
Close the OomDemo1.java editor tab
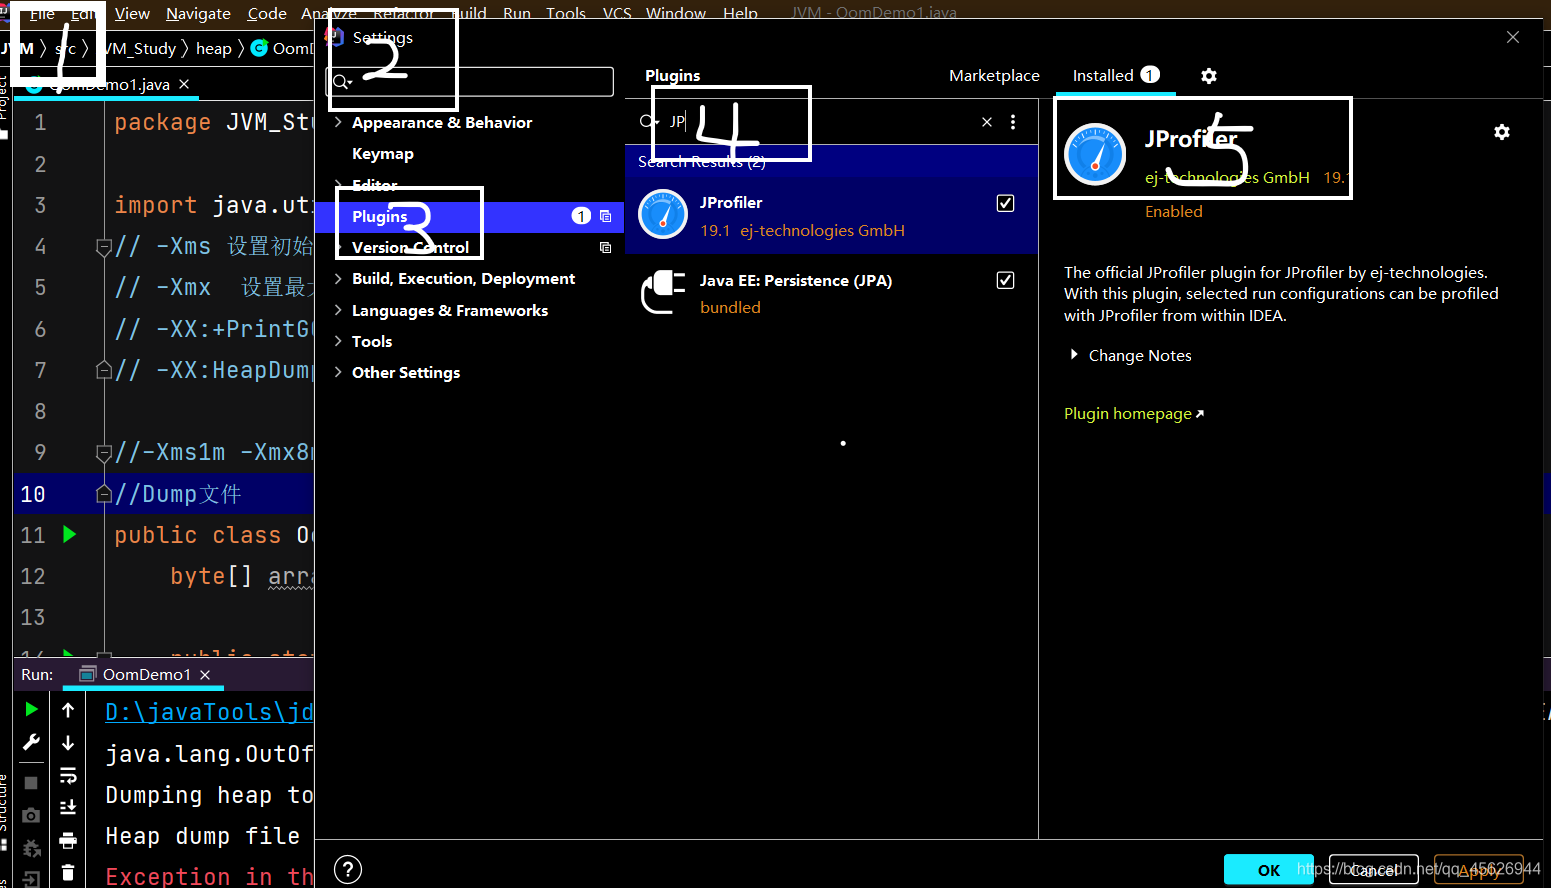[184, 85]
